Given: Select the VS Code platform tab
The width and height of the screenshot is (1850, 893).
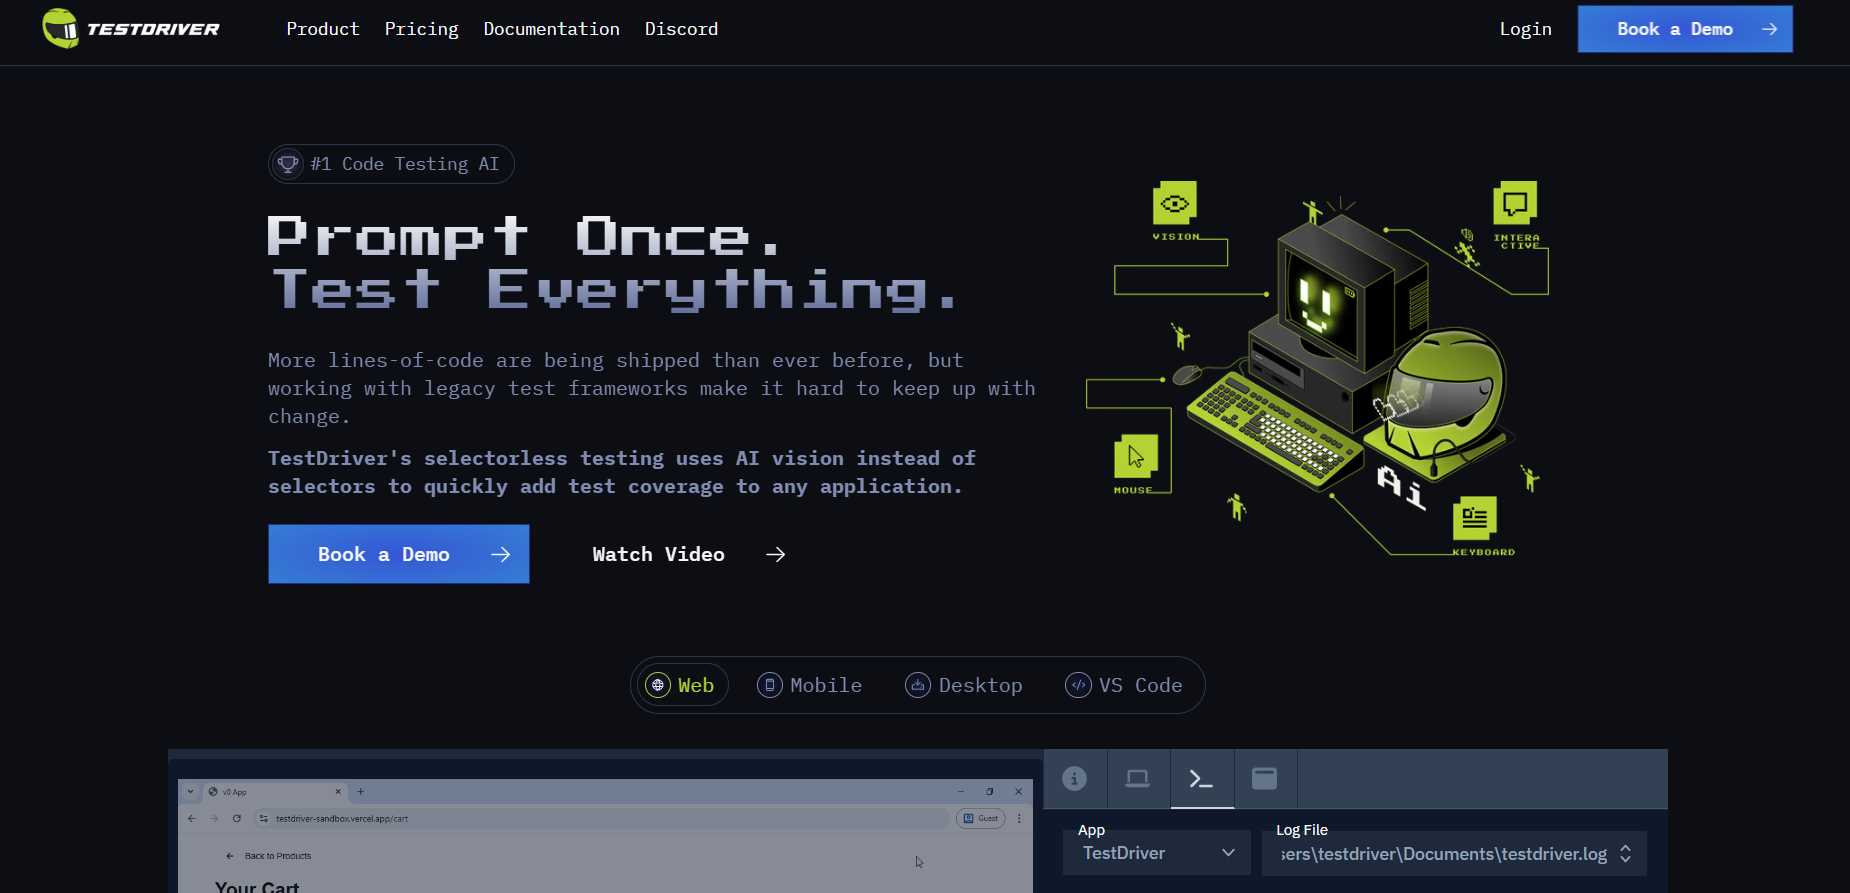Looking at the screenshot, I should pos(1124,685).
